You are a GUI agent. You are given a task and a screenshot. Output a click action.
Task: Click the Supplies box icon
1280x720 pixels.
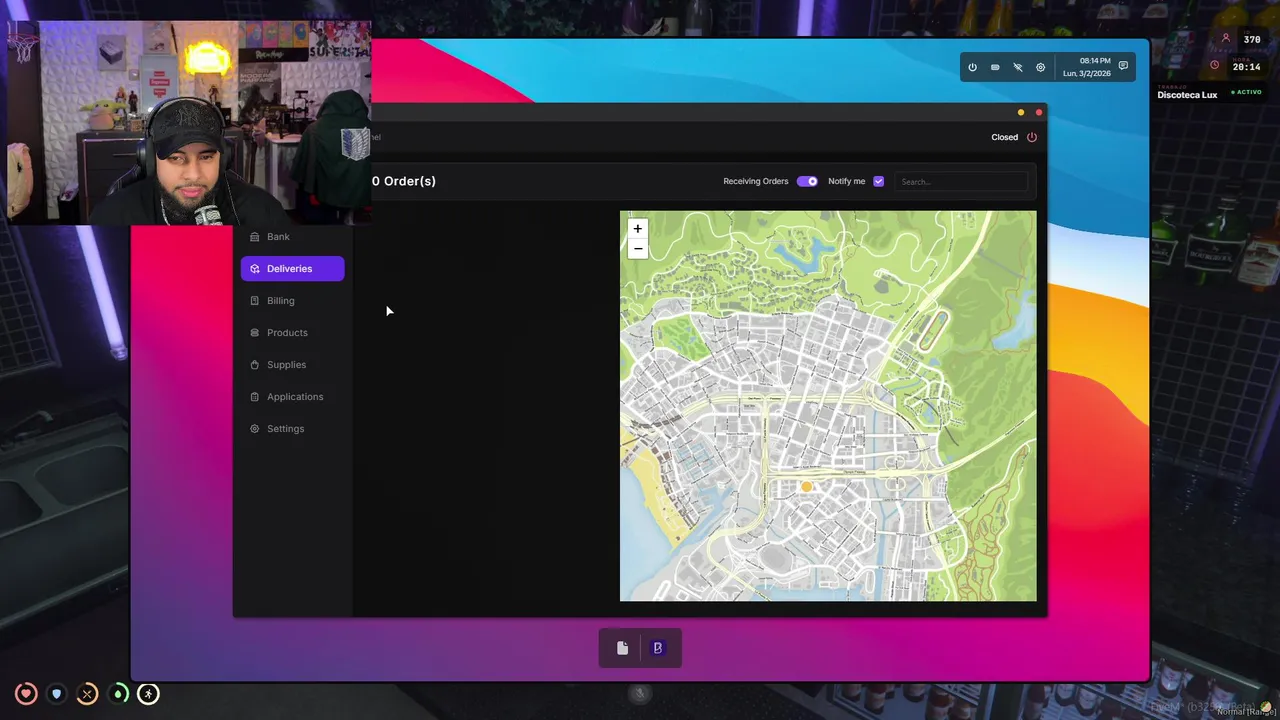click(255, 364)
